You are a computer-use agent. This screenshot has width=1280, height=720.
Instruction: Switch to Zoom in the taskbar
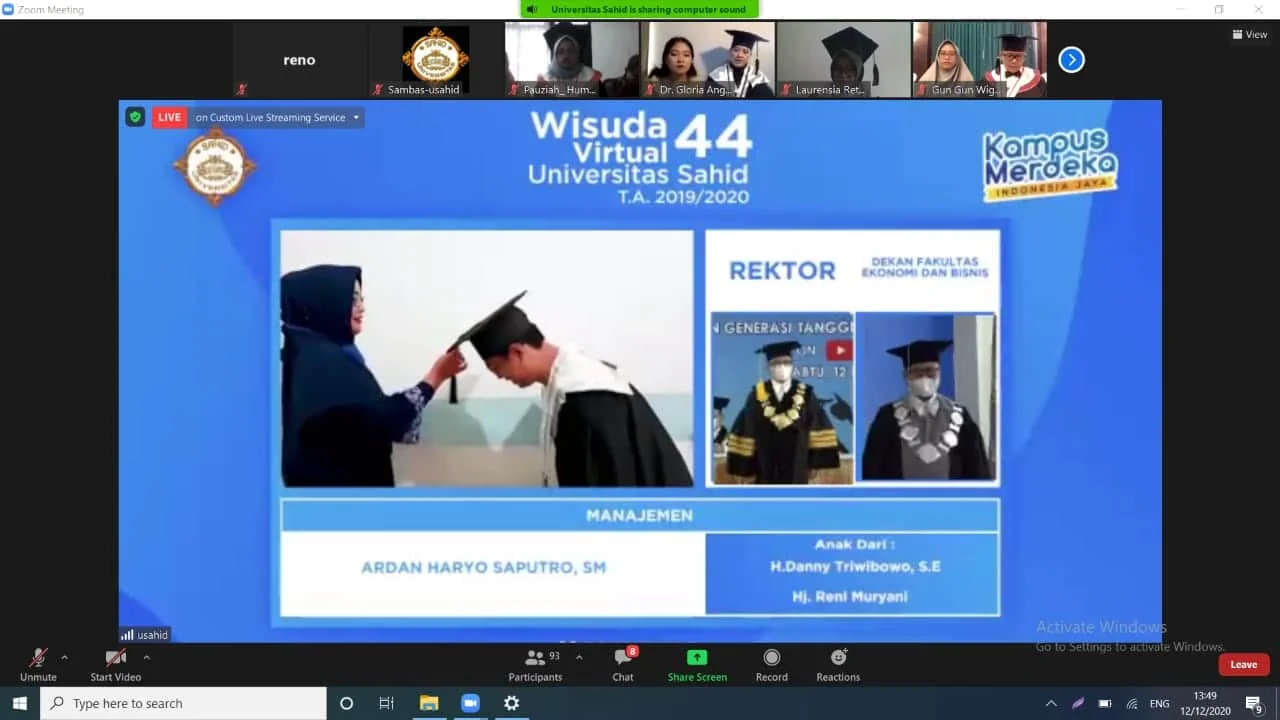coord(470,703)
